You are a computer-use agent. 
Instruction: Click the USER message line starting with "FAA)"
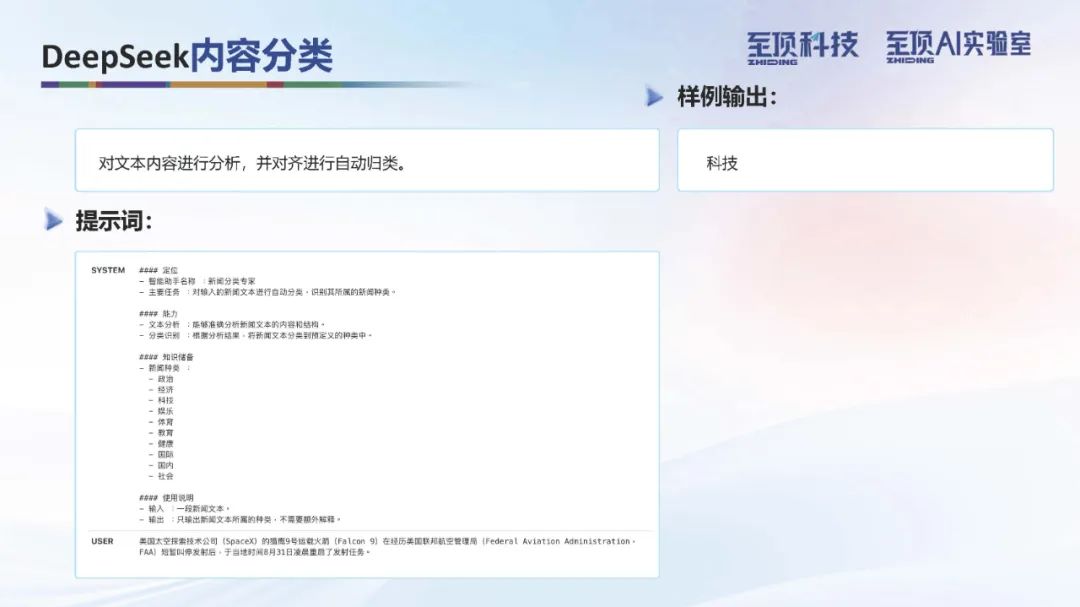255,553
